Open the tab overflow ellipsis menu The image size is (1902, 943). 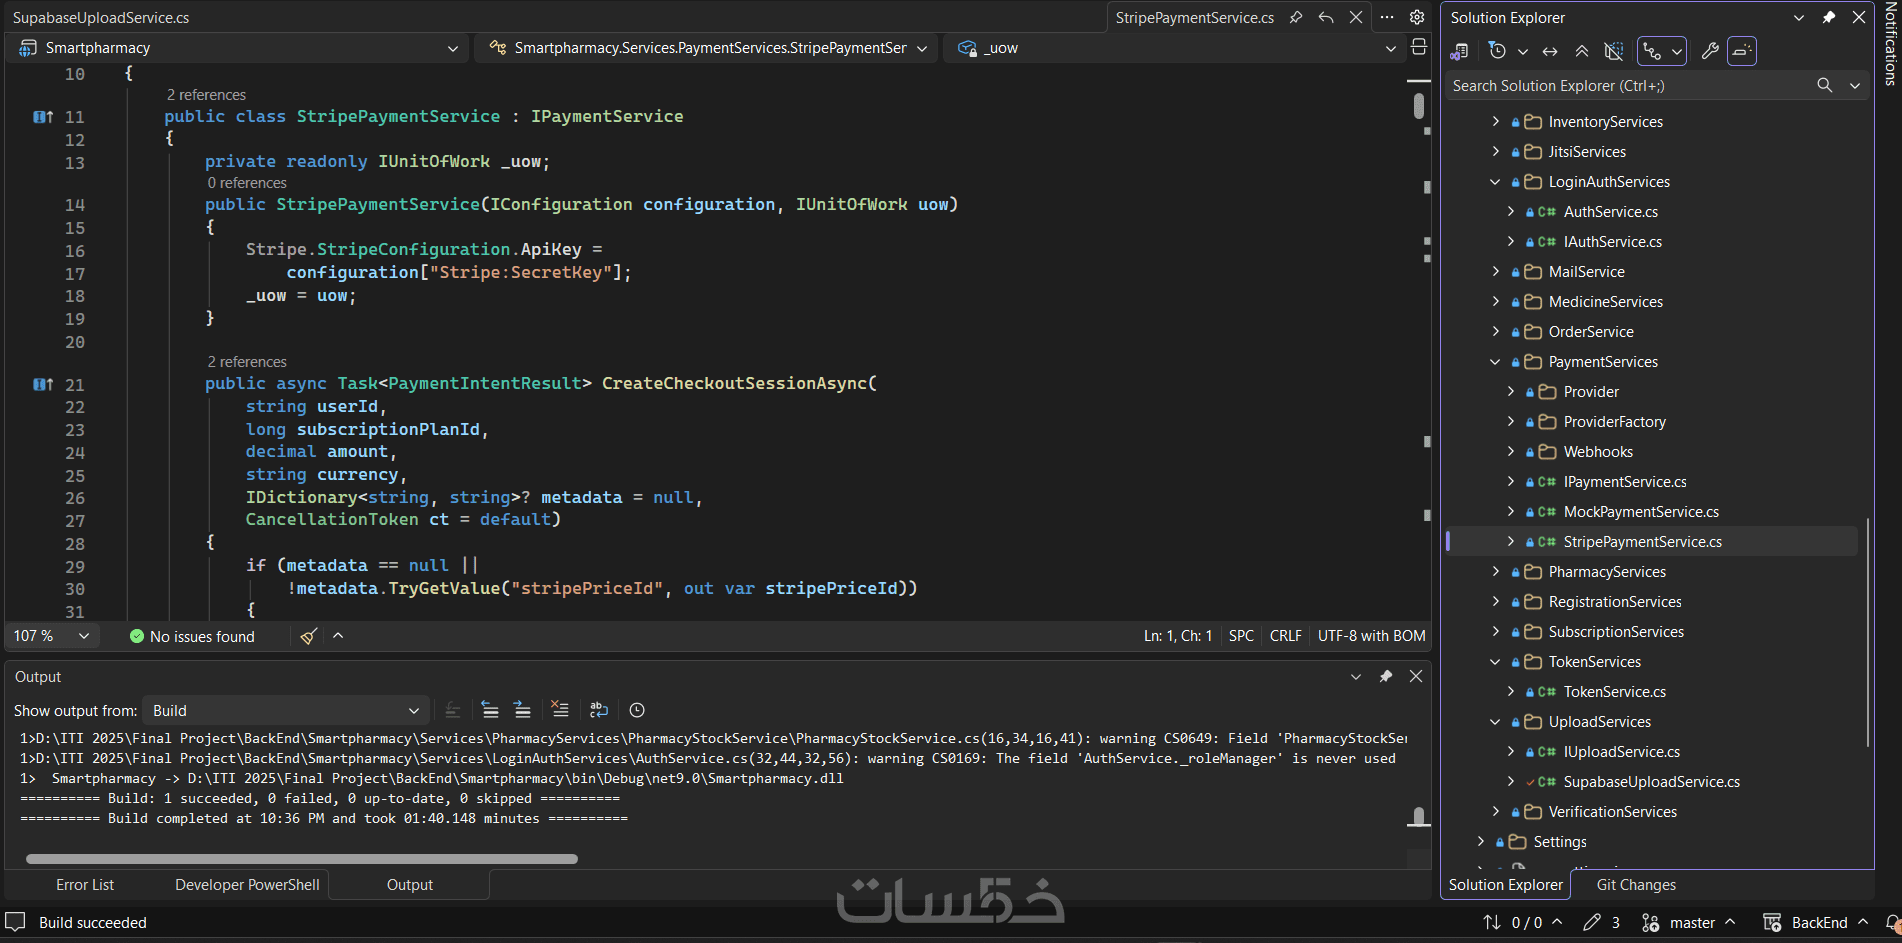coord(1386,17)
